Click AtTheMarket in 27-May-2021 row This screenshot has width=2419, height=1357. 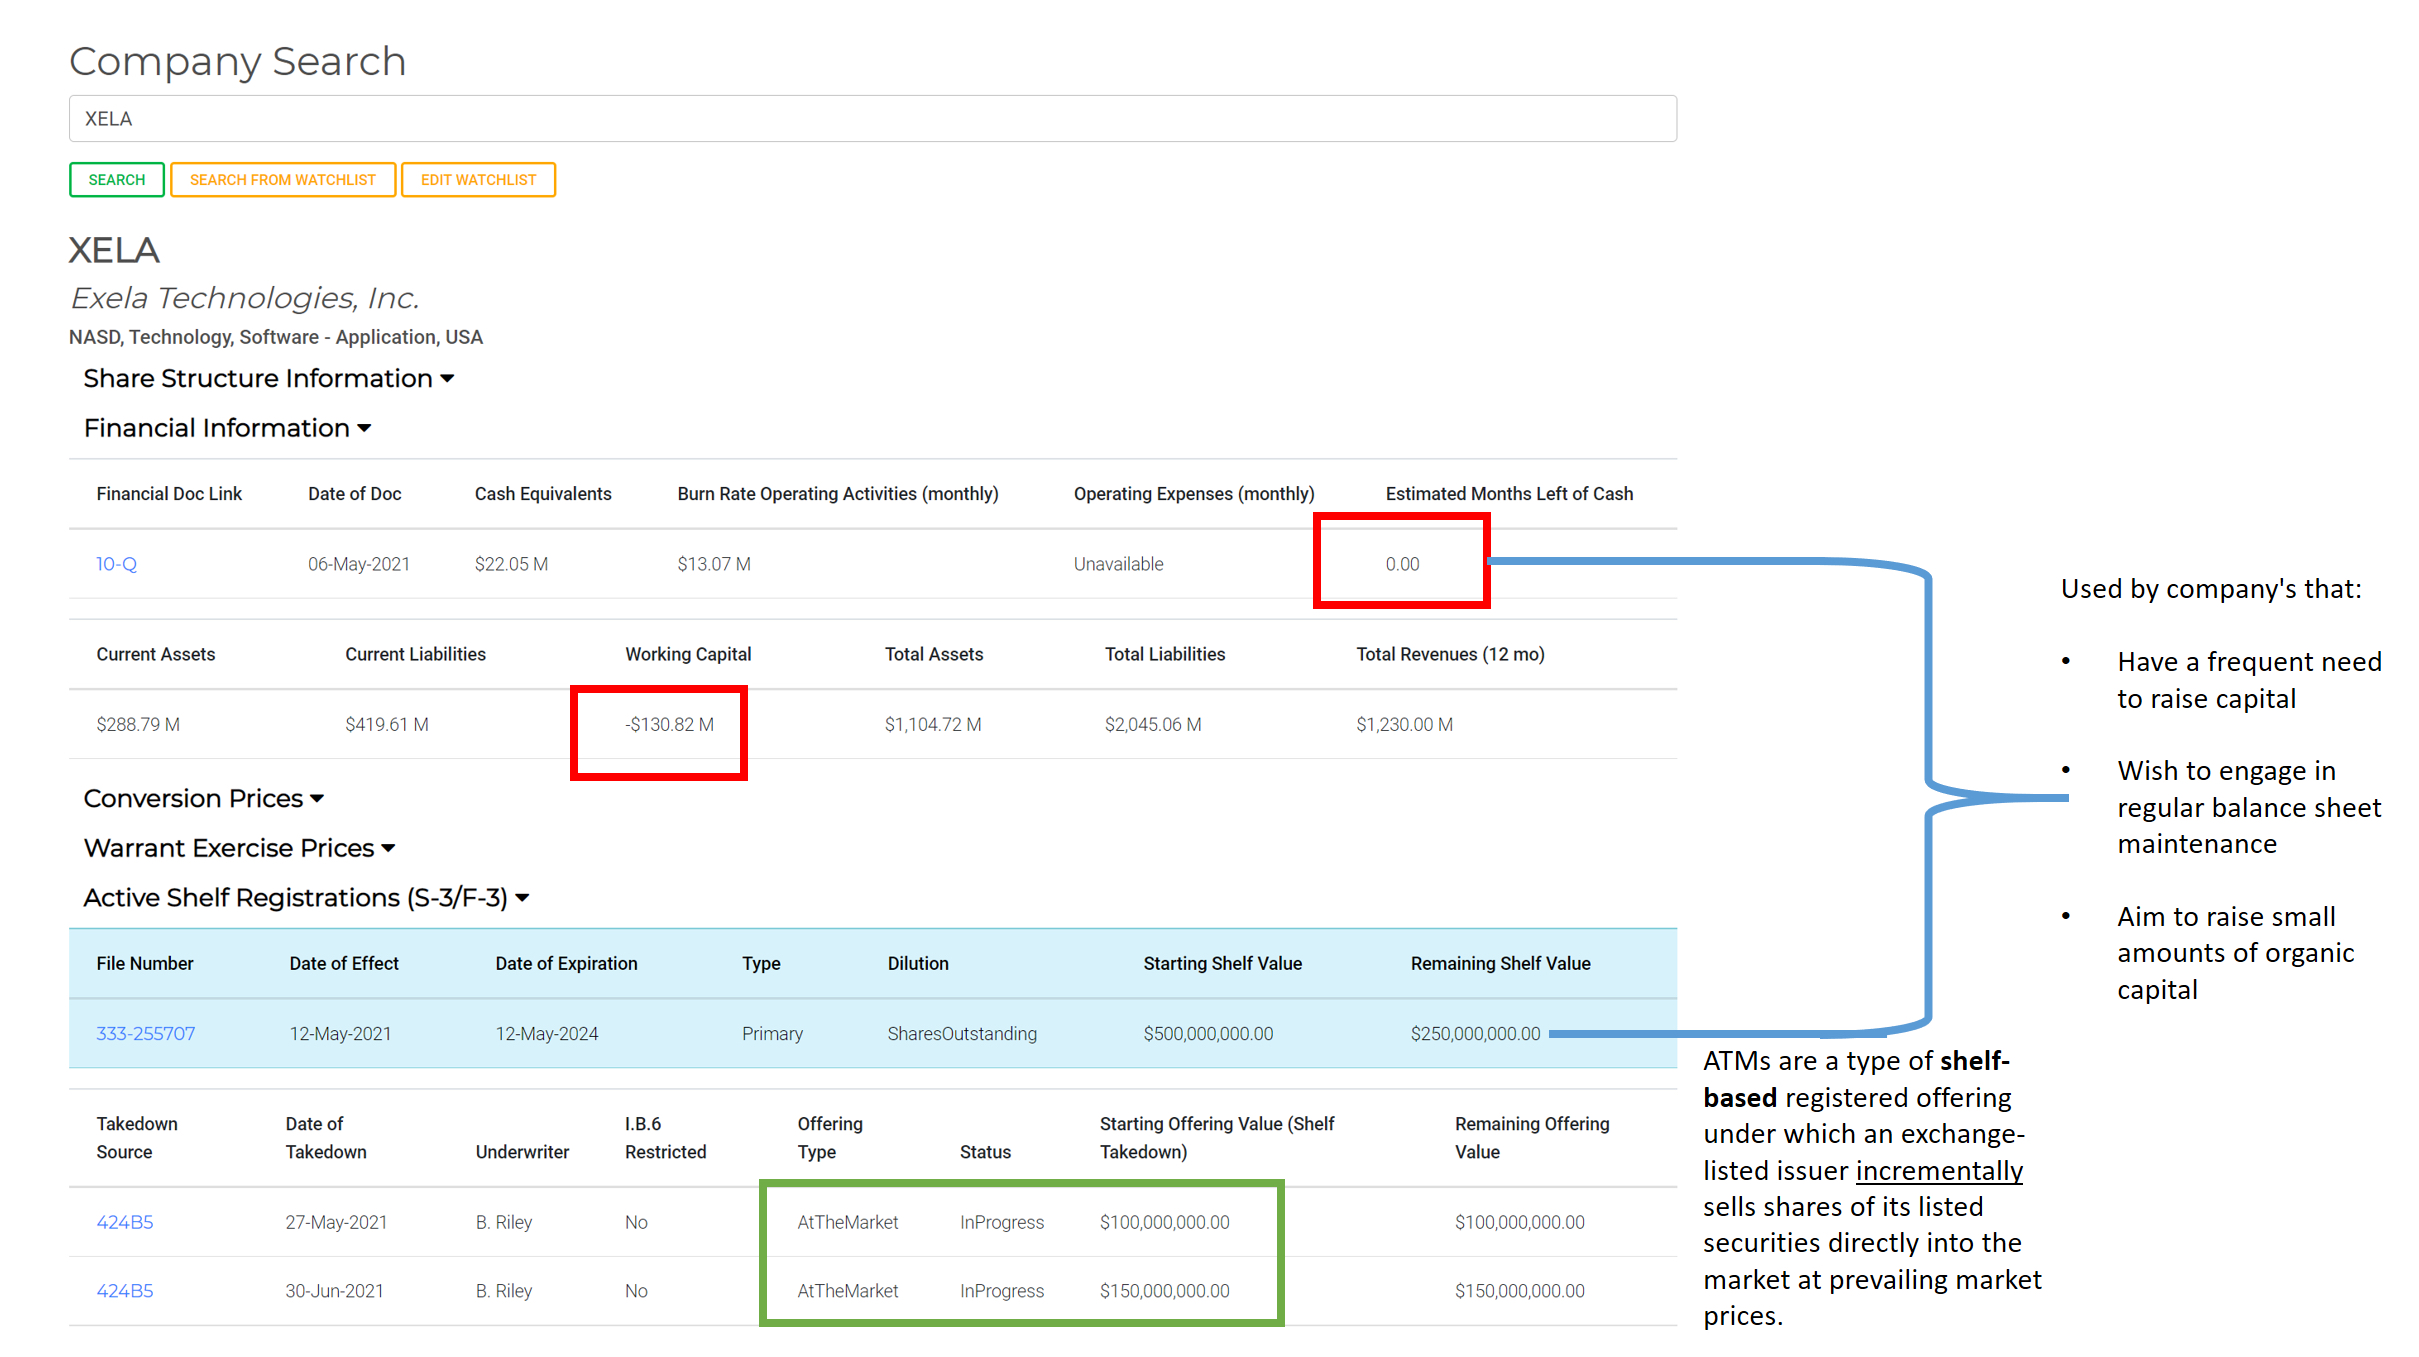[x=847, y=1222]
